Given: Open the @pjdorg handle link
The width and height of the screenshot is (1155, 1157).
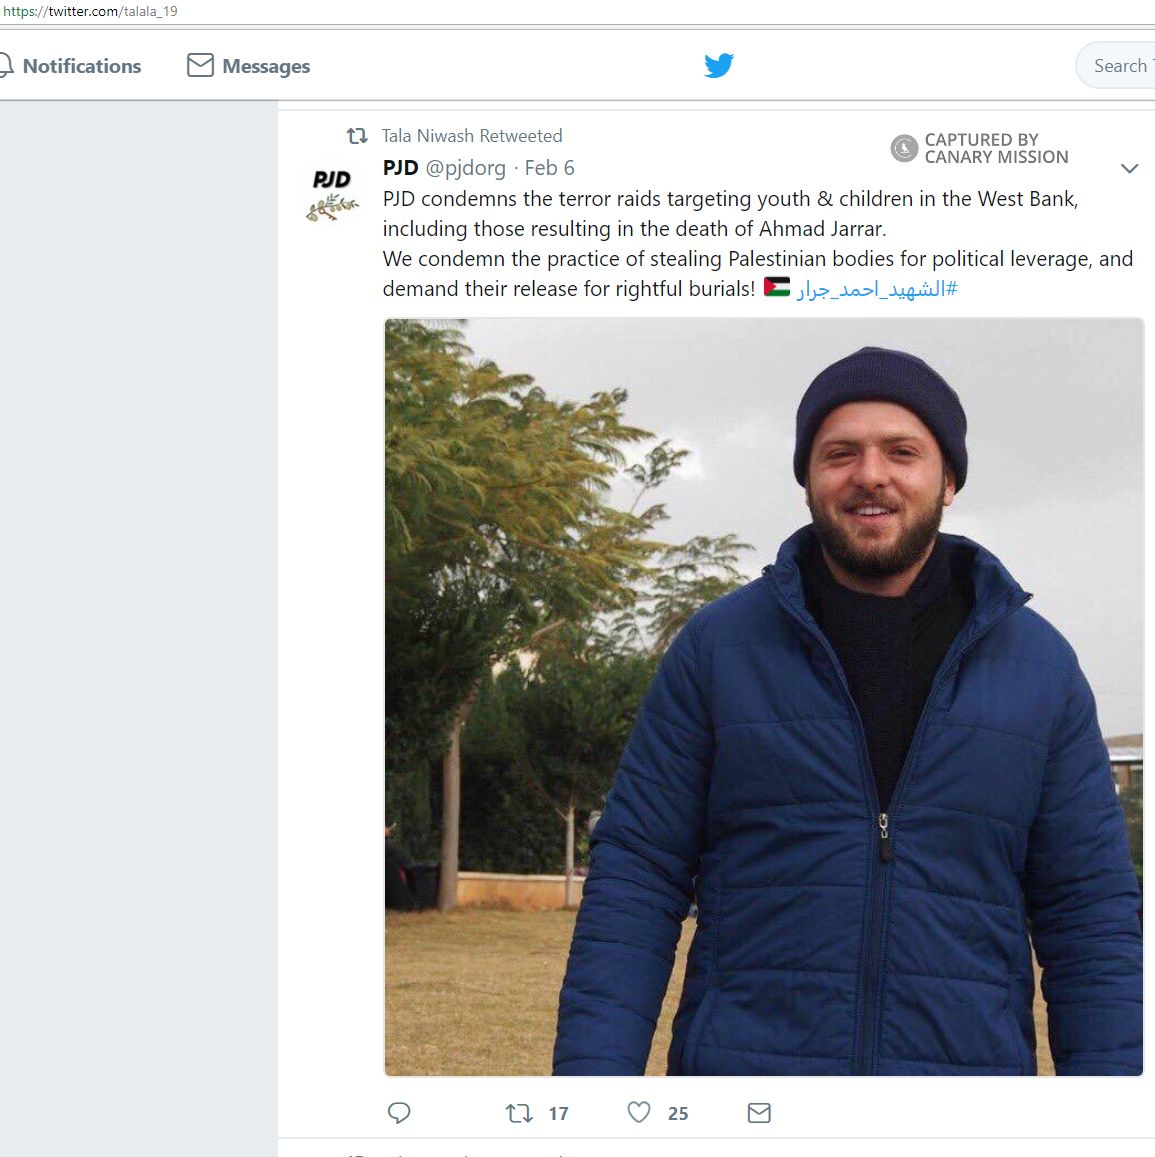Looking at the screenshot, I should [x=466, y=168].
